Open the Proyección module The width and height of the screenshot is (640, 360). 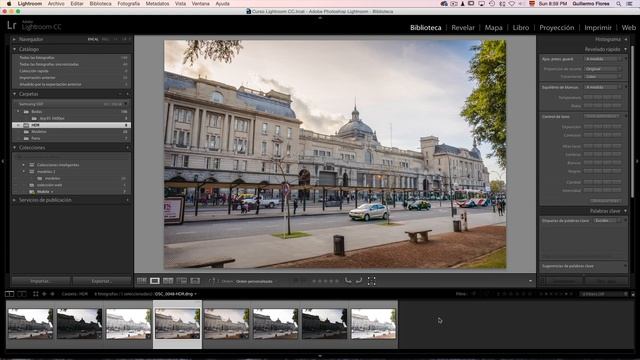pos(557,27)
